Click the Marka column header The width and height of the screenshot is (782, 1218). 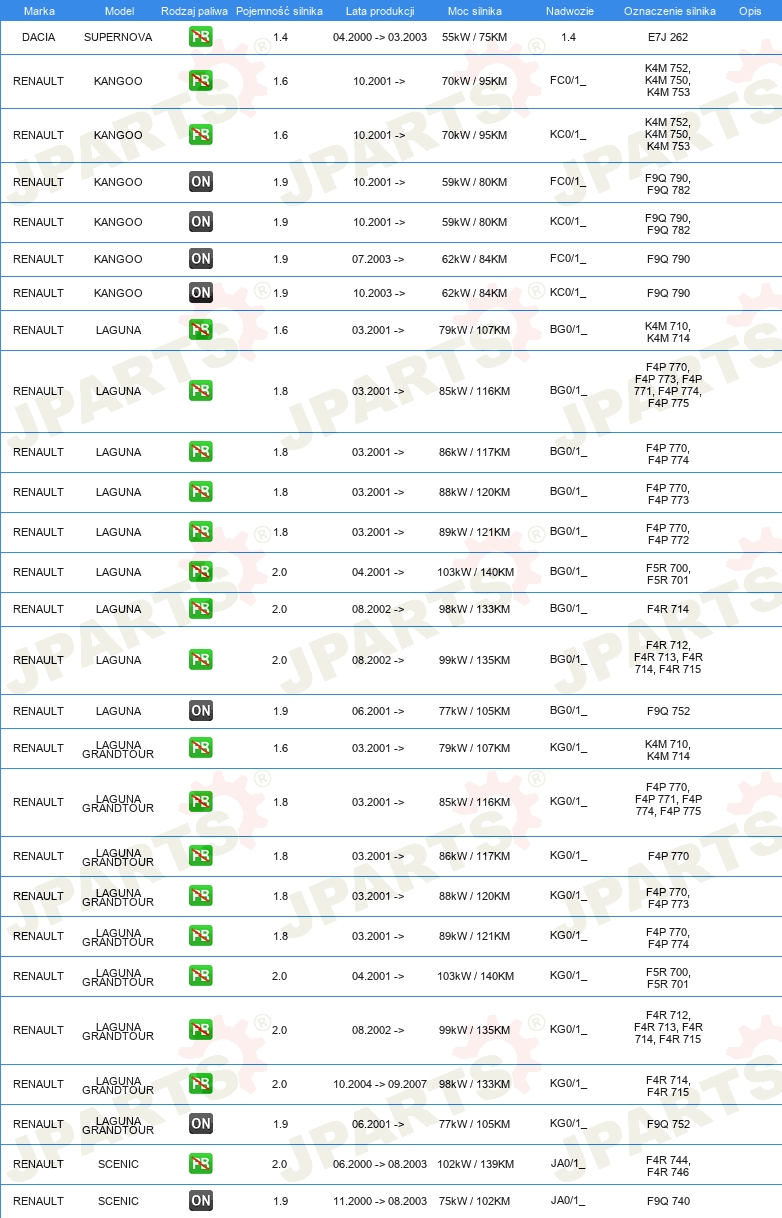39,10
